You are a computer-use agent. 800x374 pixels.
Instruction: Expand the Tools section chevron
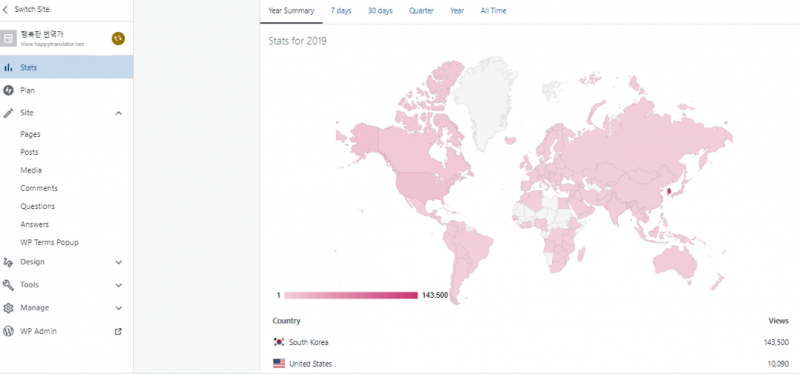pos(118,285)
